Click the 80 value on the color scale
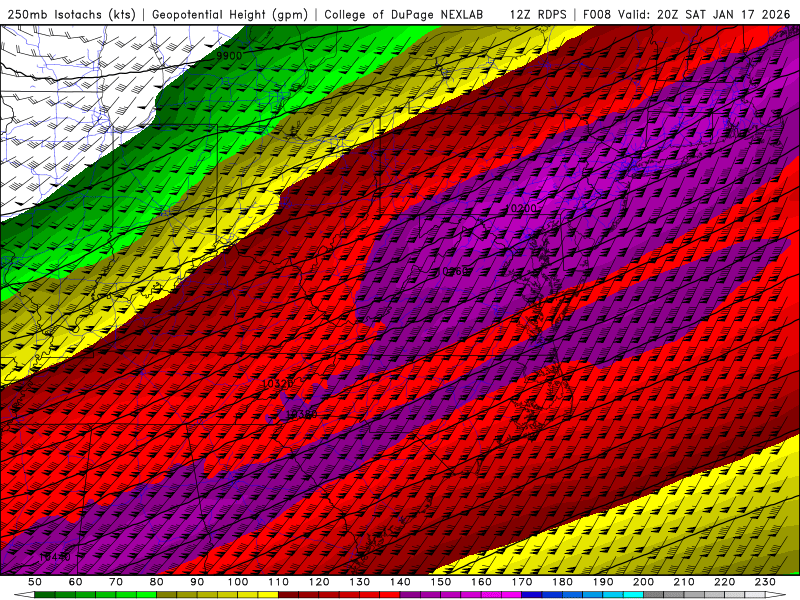 point(157,582)
